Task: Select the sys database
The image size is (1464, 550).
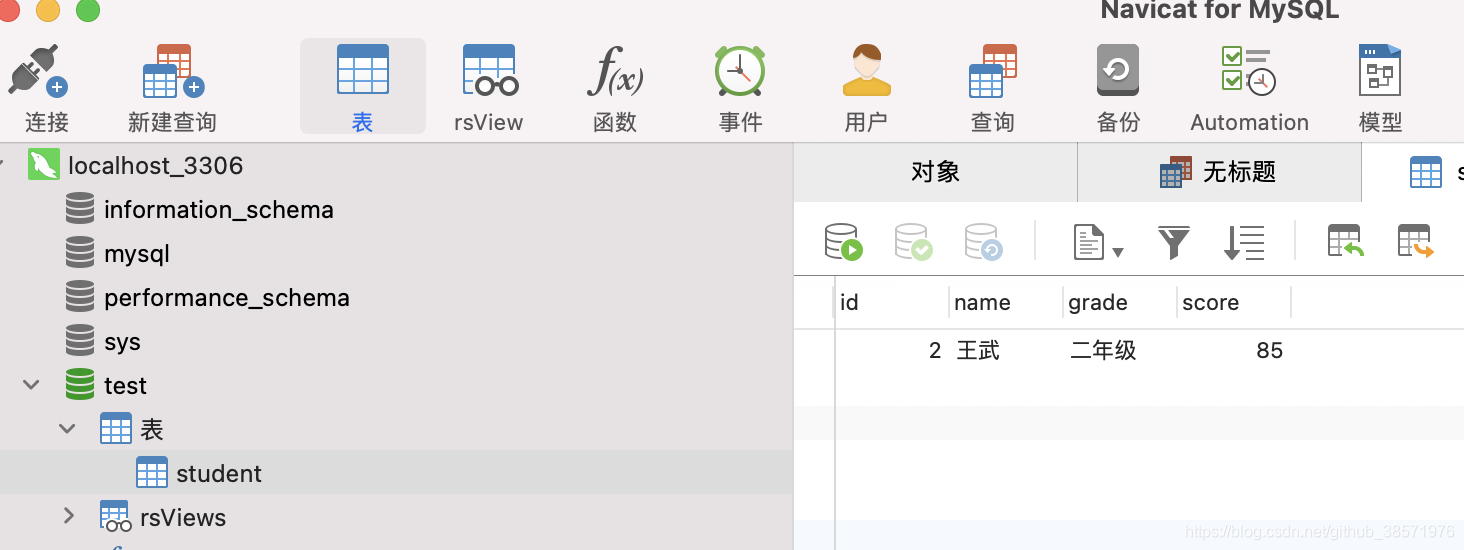Action: tap(122, 342)
